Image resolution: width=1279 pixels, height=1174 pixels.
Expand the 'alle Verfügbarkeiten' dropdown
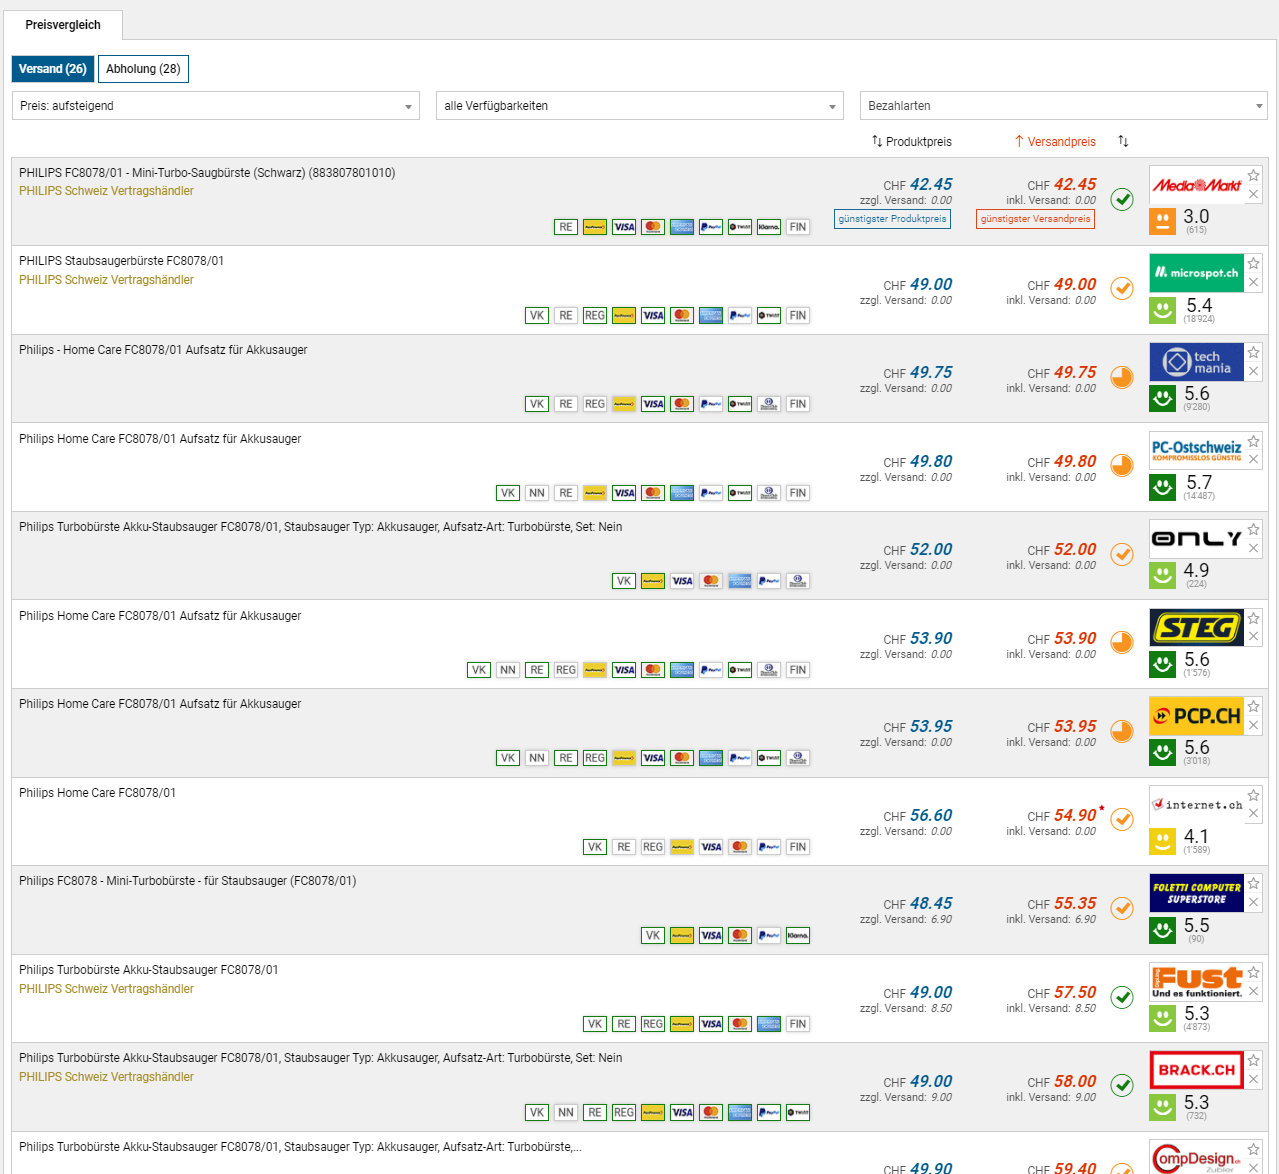click(639, 106)
